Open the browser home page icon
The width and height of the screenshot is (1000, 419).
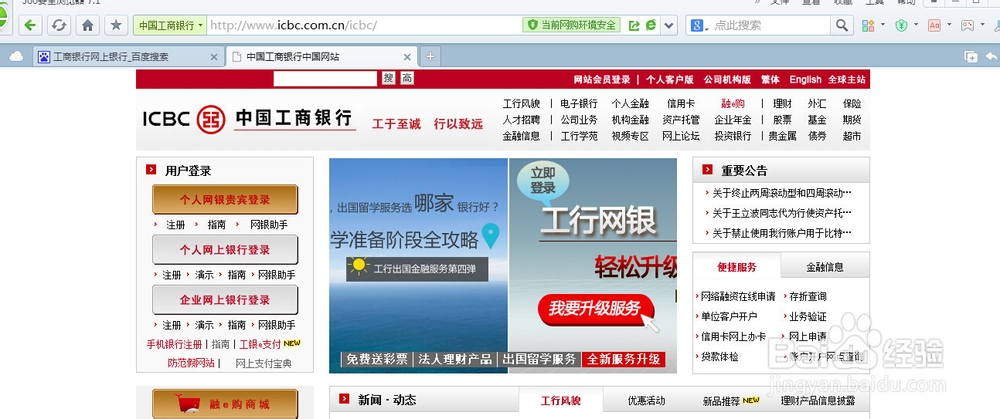point(87,26)
